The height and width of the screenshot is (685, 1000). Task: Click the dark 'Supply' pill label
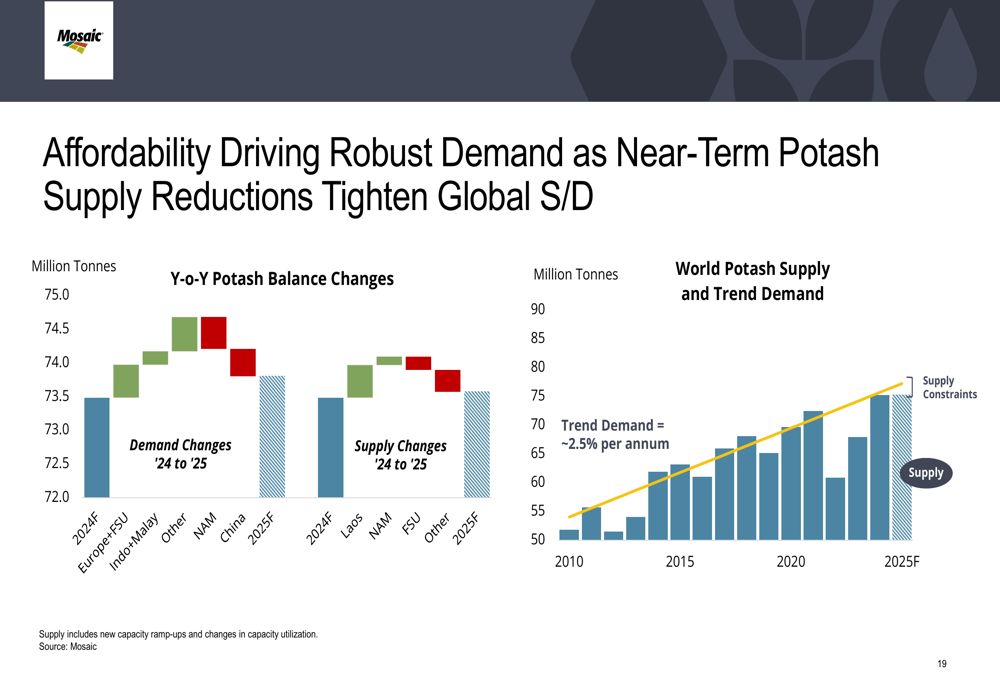(926, 473)
